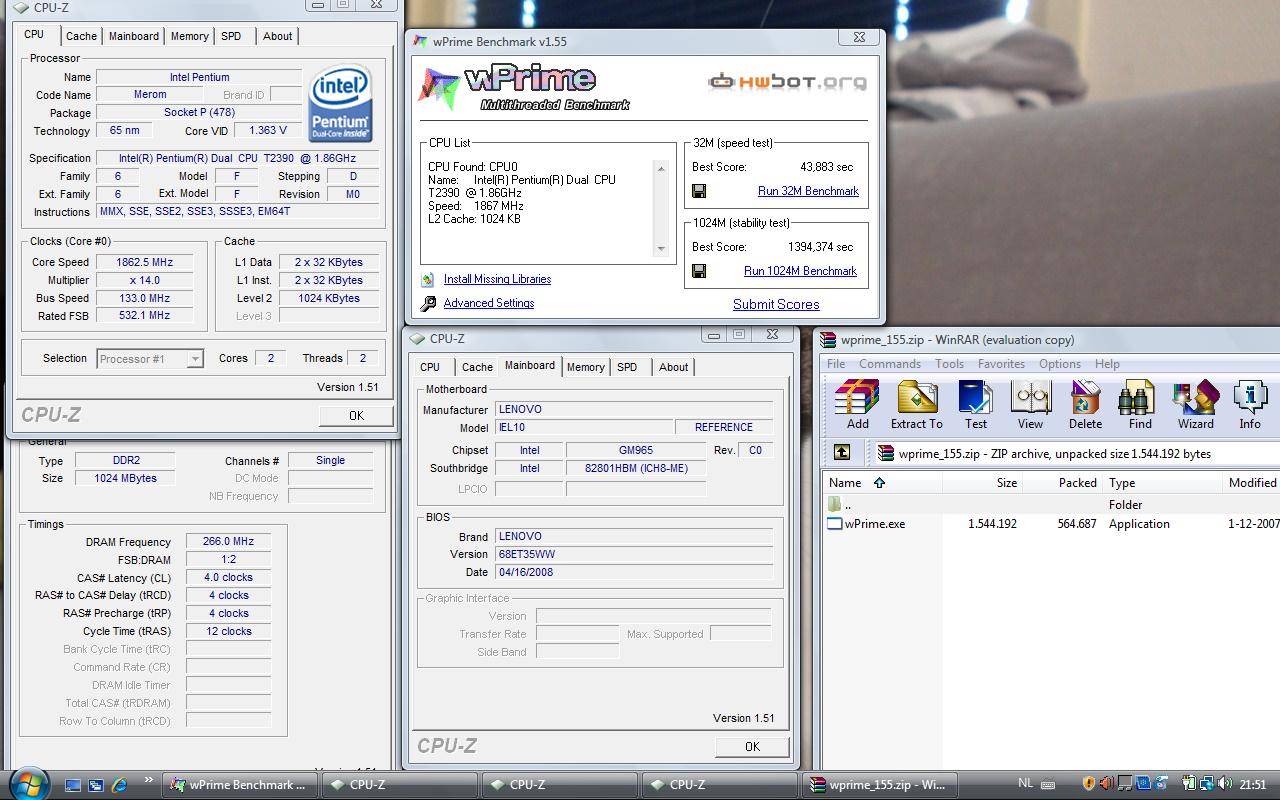
Task: Click the wrench icon beside Advanced Settings
Action: click(428, 304)
